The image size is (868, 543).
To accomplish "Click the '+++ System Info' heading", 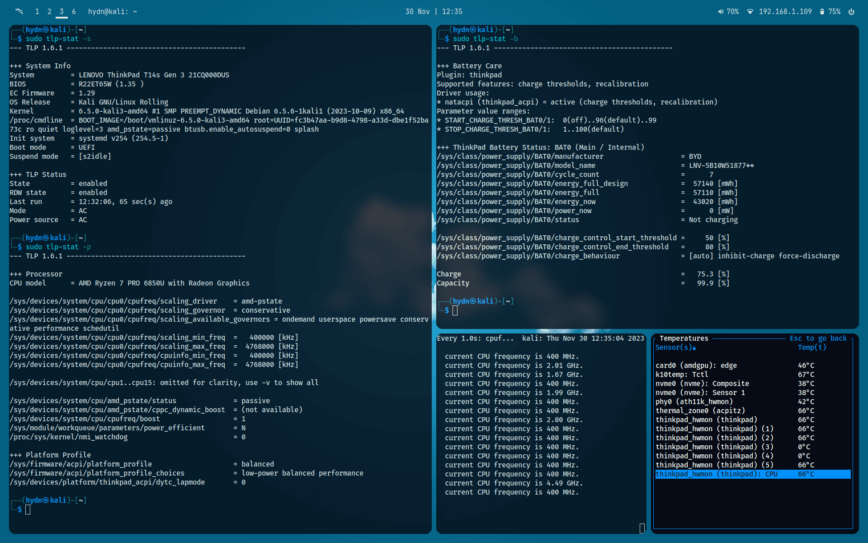I will tap(40, 66).
